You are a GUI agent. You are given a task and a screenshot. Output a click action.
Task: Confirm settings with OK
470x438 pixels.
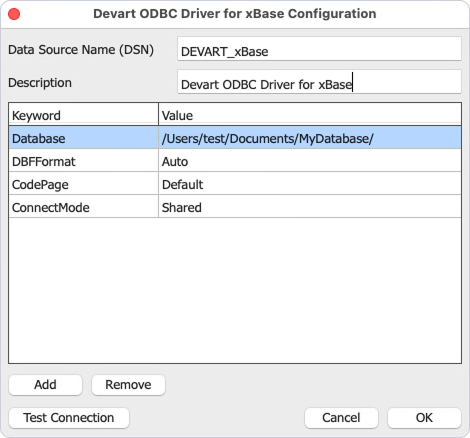click(x=424, y=418)
